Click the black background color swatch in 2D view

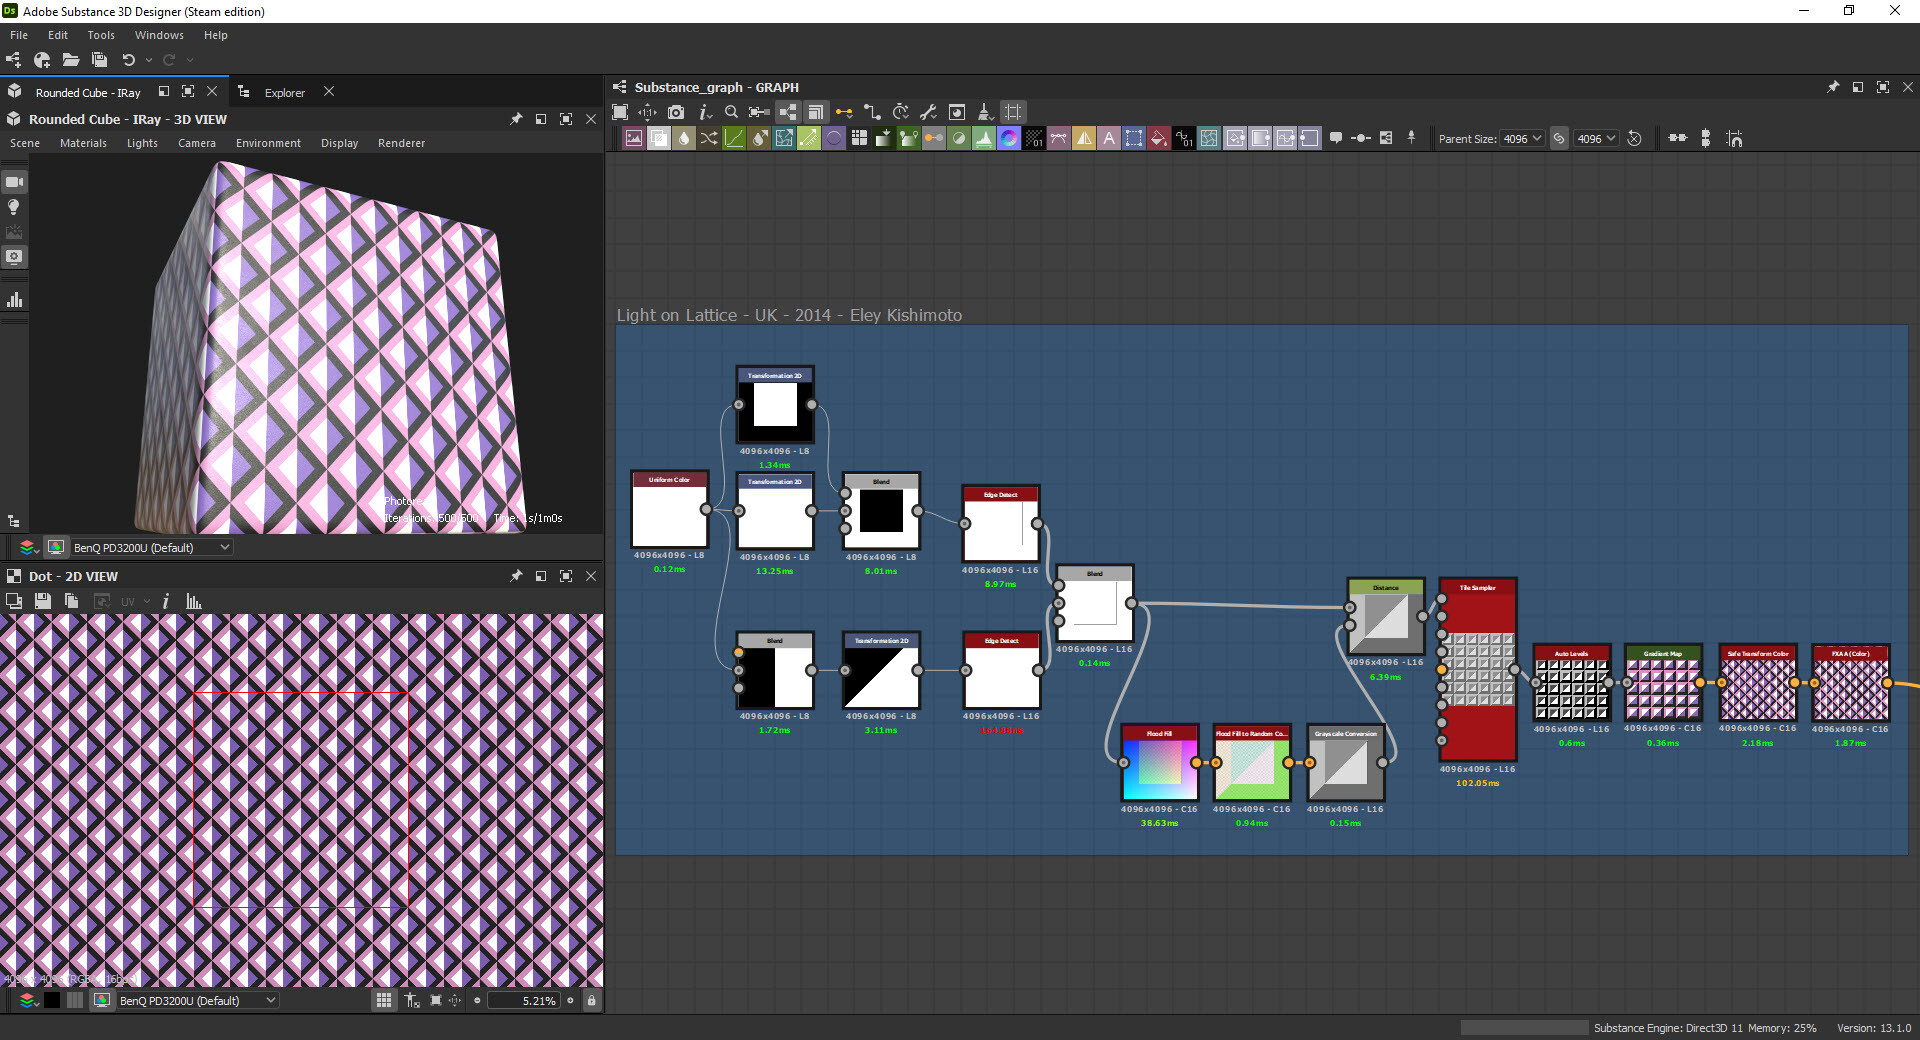pyautogui.click(x=52, y=1000)
